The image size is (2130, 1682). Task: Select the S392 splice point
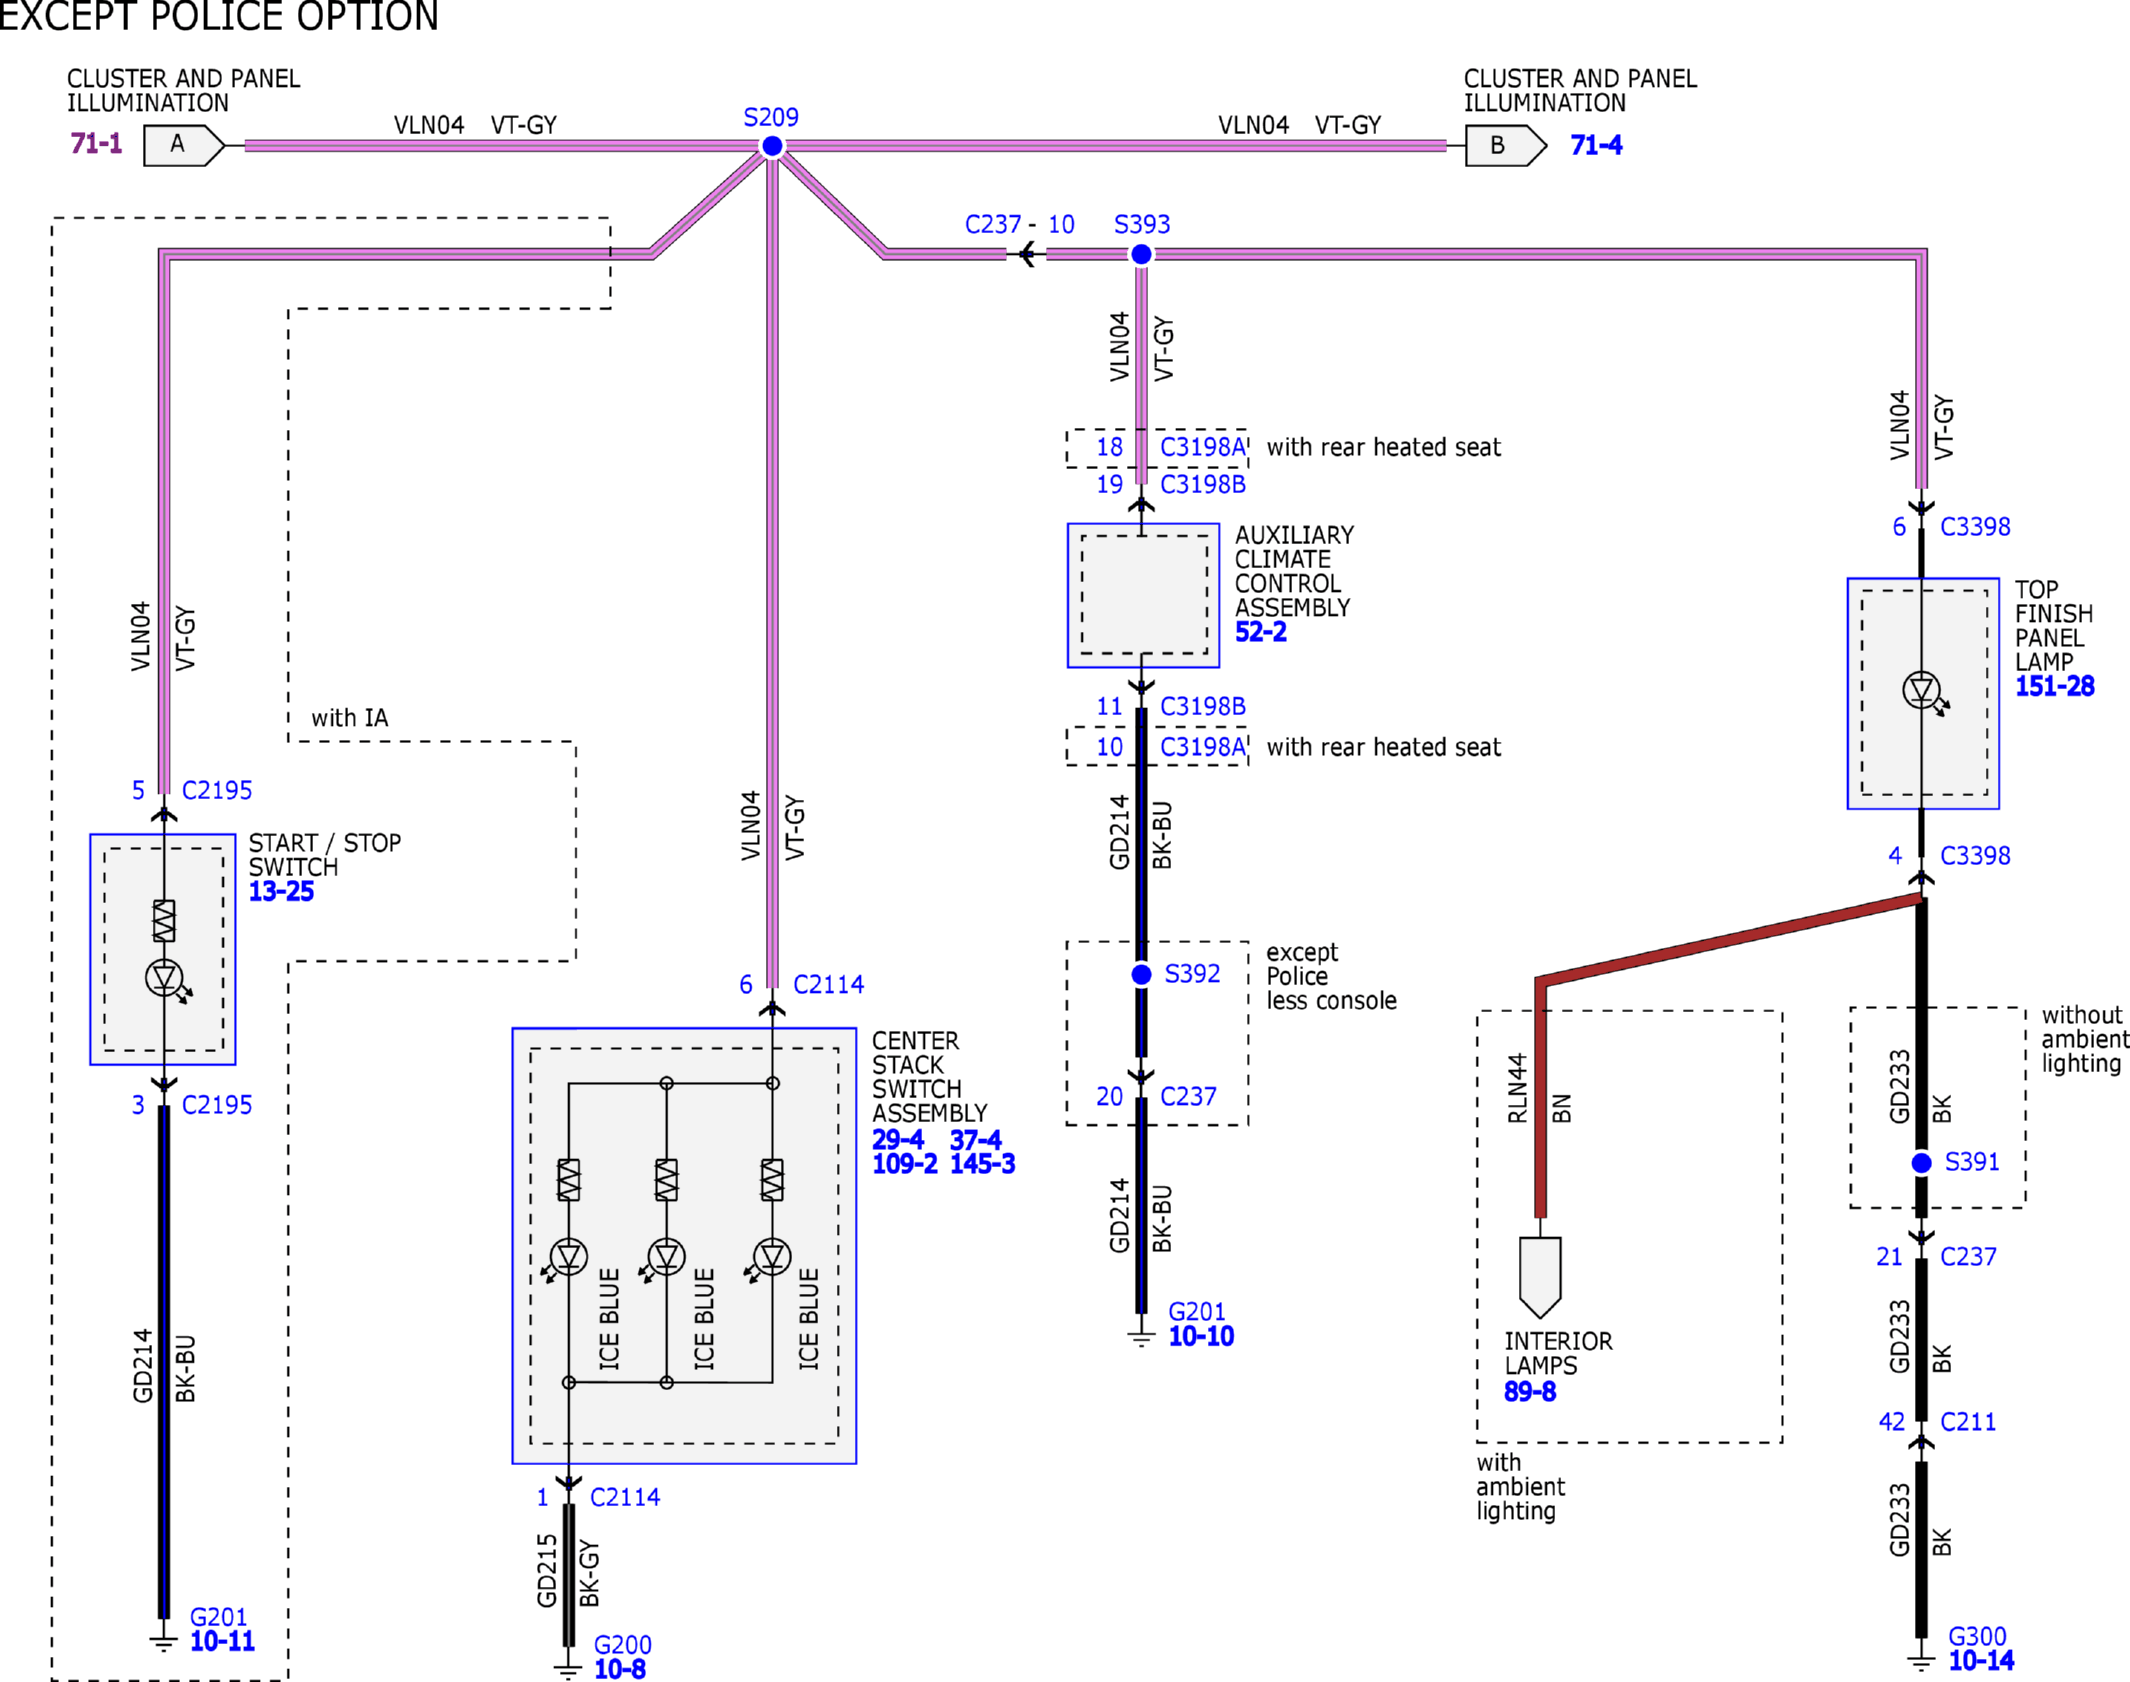tap(1141, 974)
